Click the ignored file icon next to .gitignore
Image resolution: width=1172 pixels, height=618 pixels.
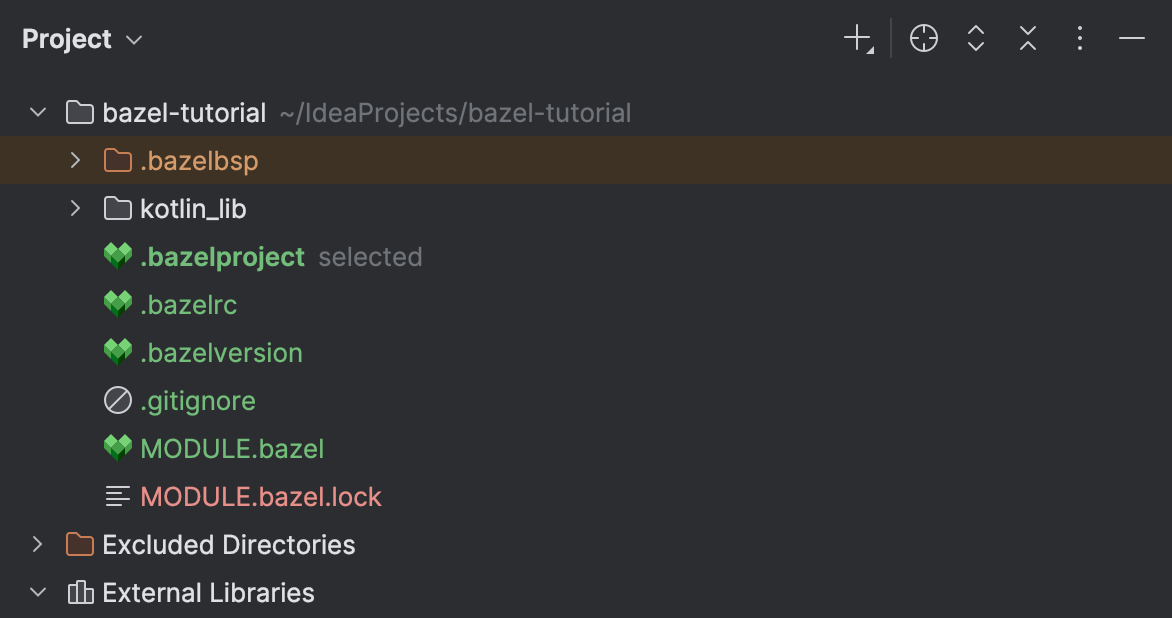pos(117,400)
